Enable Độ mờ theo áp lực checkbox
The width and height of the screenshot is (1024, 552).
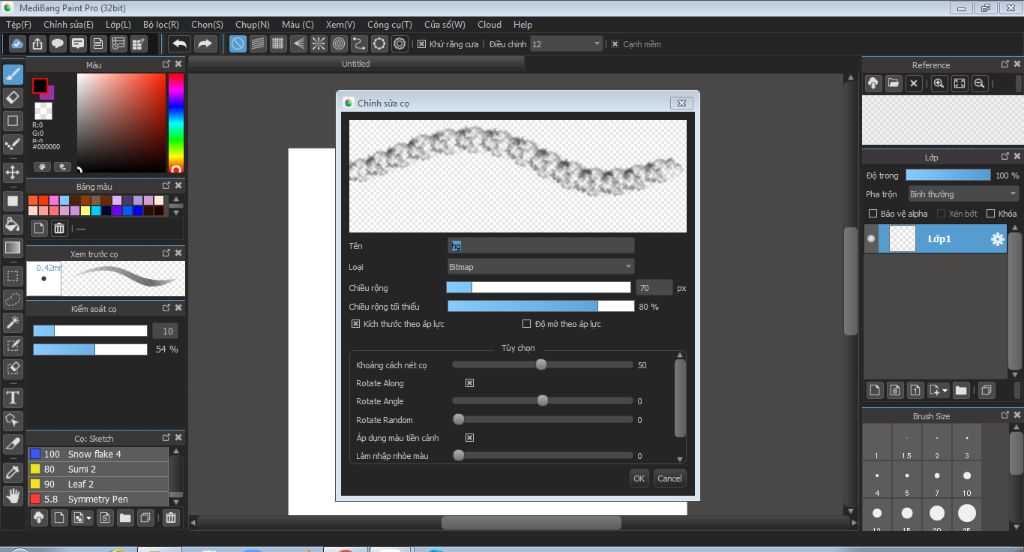tap(527, 324)
